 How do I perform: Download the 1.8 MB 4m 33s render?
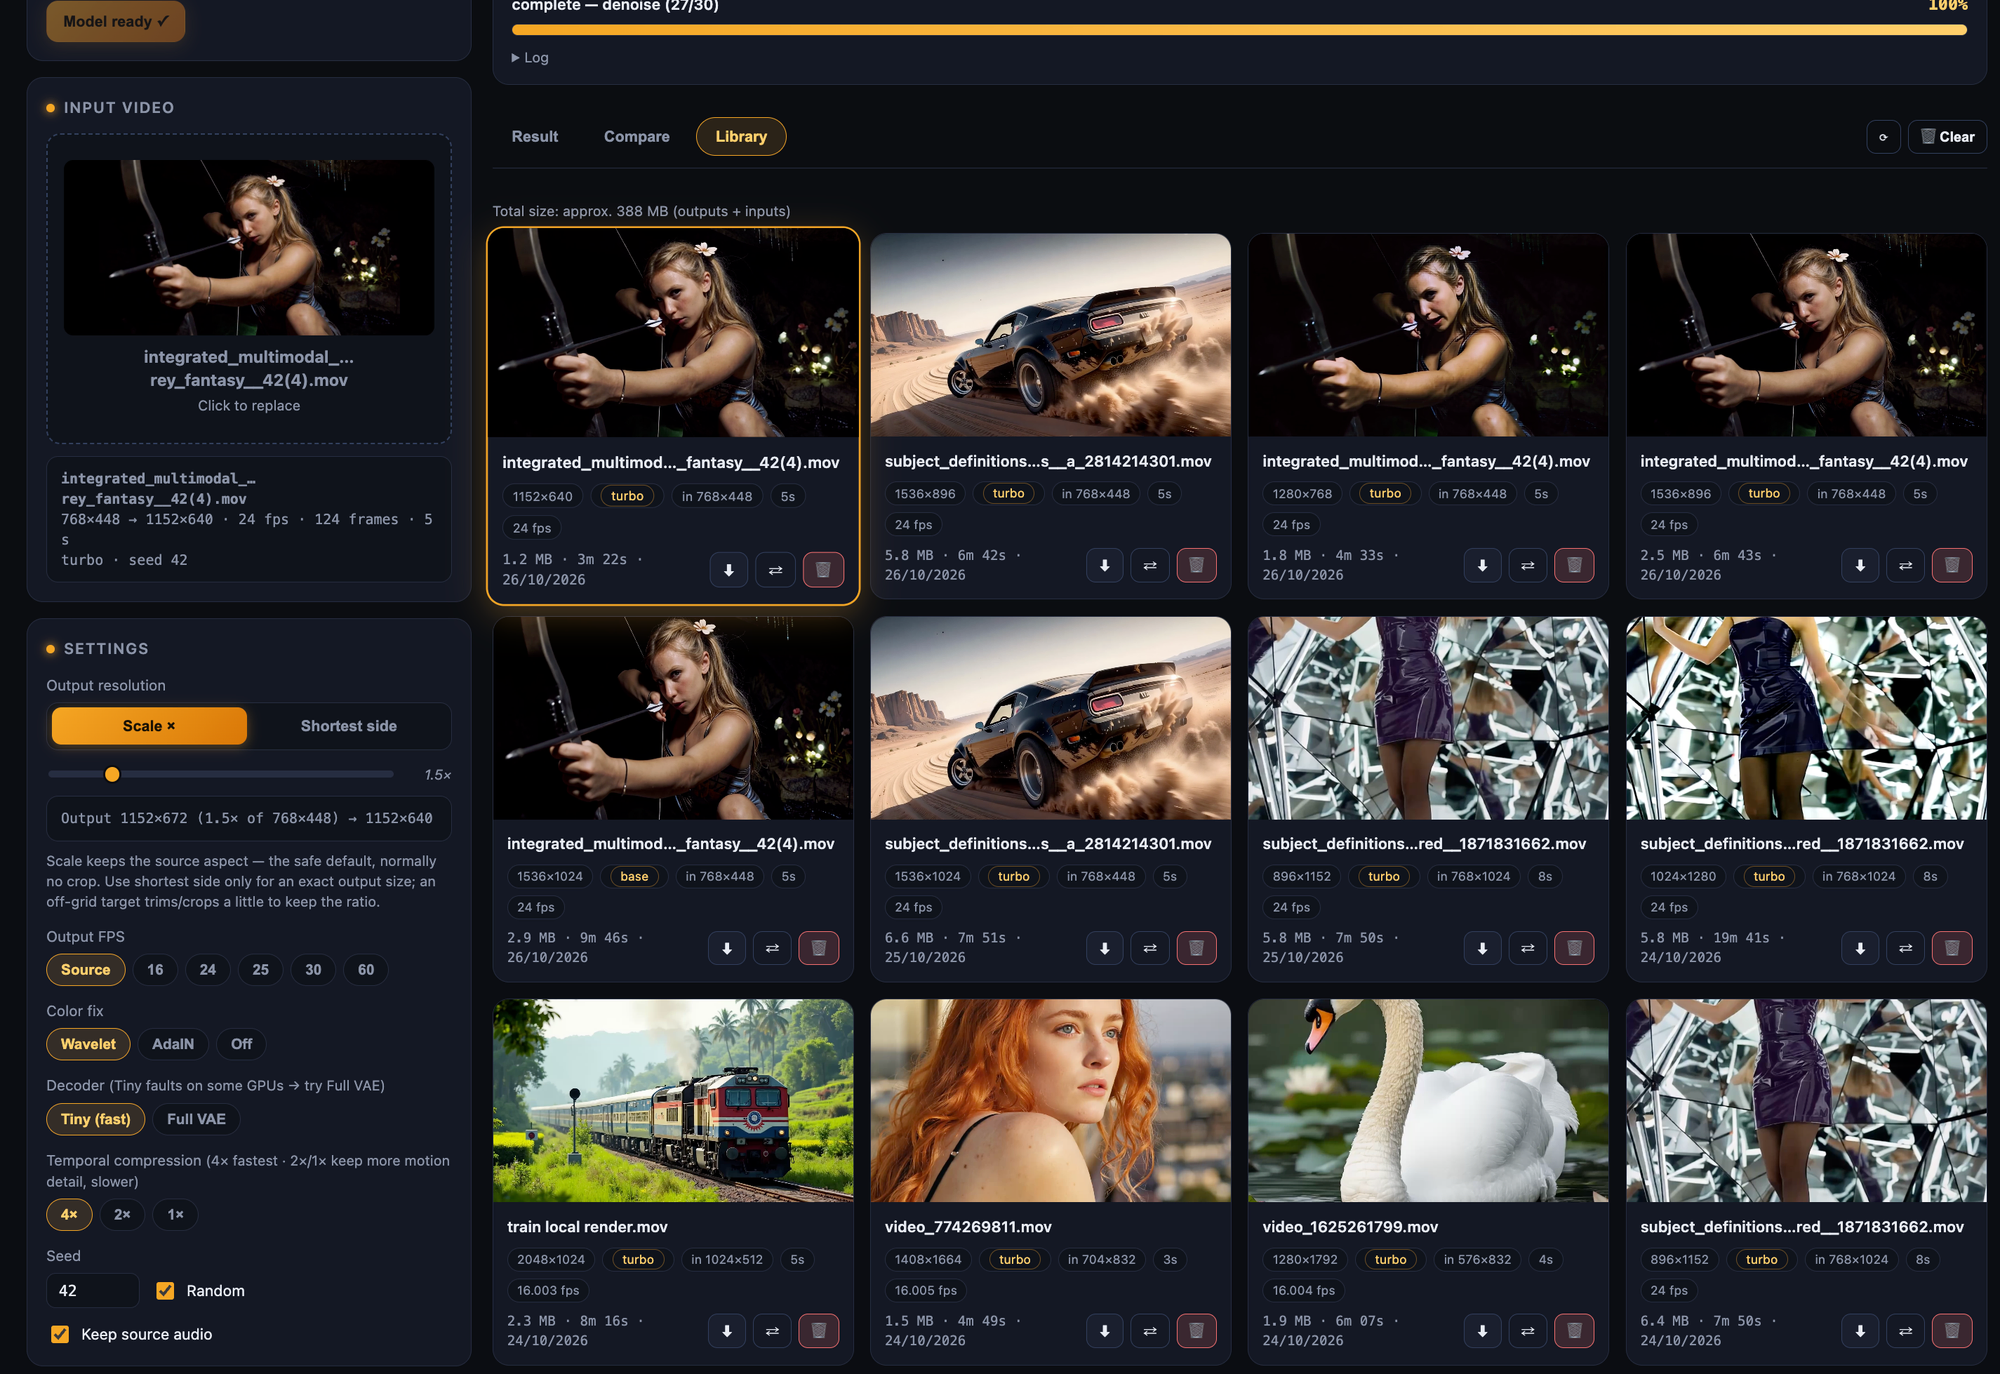pyautogui.click(x=1483, y=565)
